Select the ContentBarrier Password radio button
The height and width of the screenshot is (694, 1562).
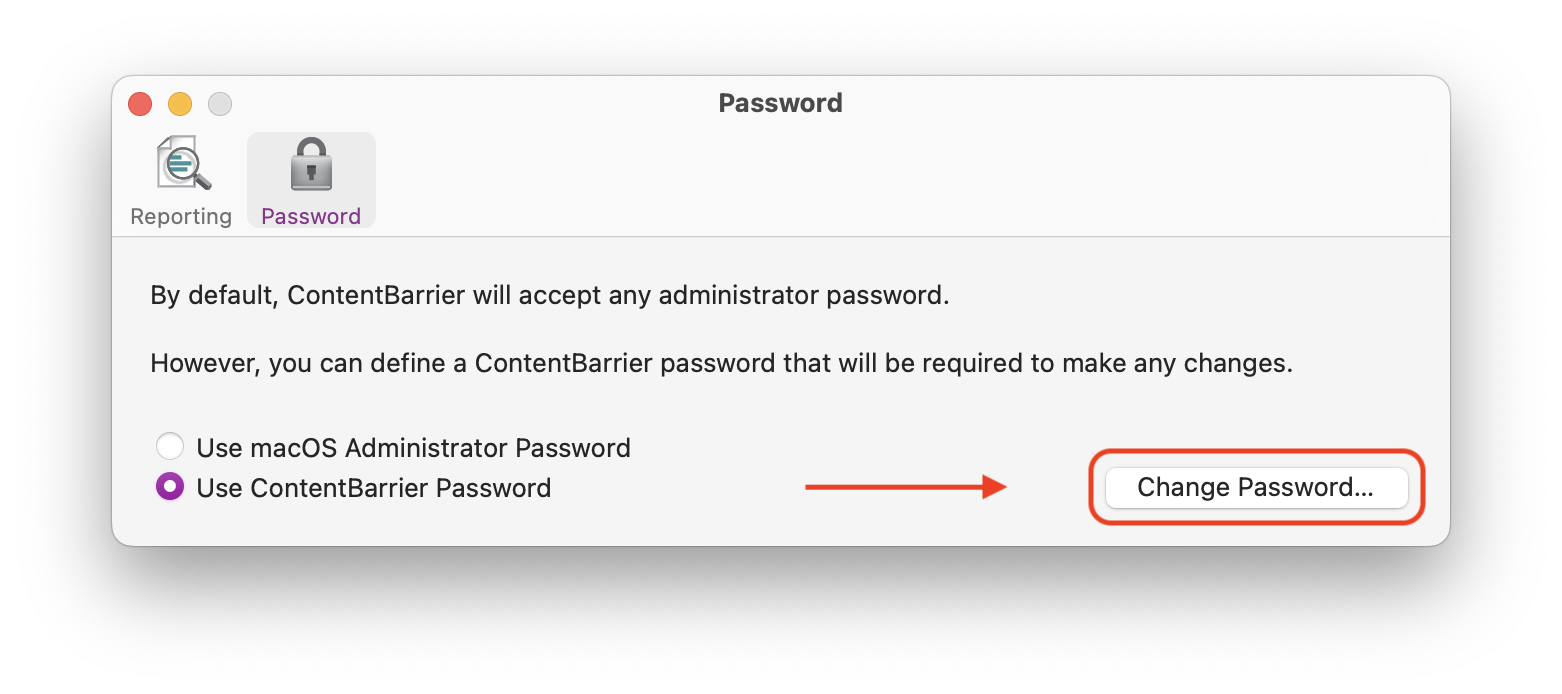pyautogui.click(x=170, y=487)
